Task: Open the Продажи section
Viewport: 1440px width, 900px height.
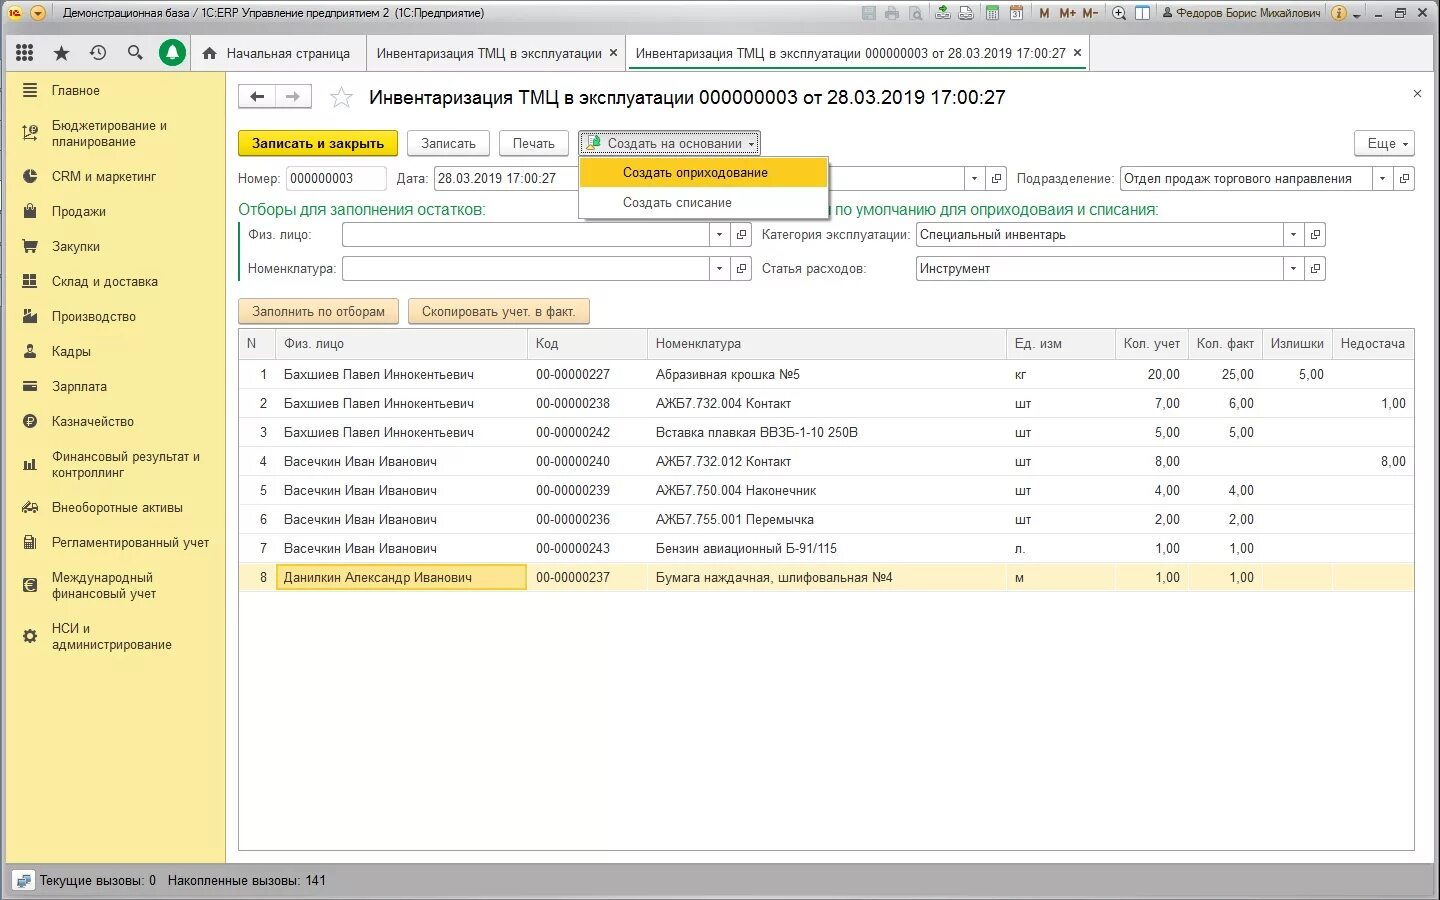Action: (79, 211)
